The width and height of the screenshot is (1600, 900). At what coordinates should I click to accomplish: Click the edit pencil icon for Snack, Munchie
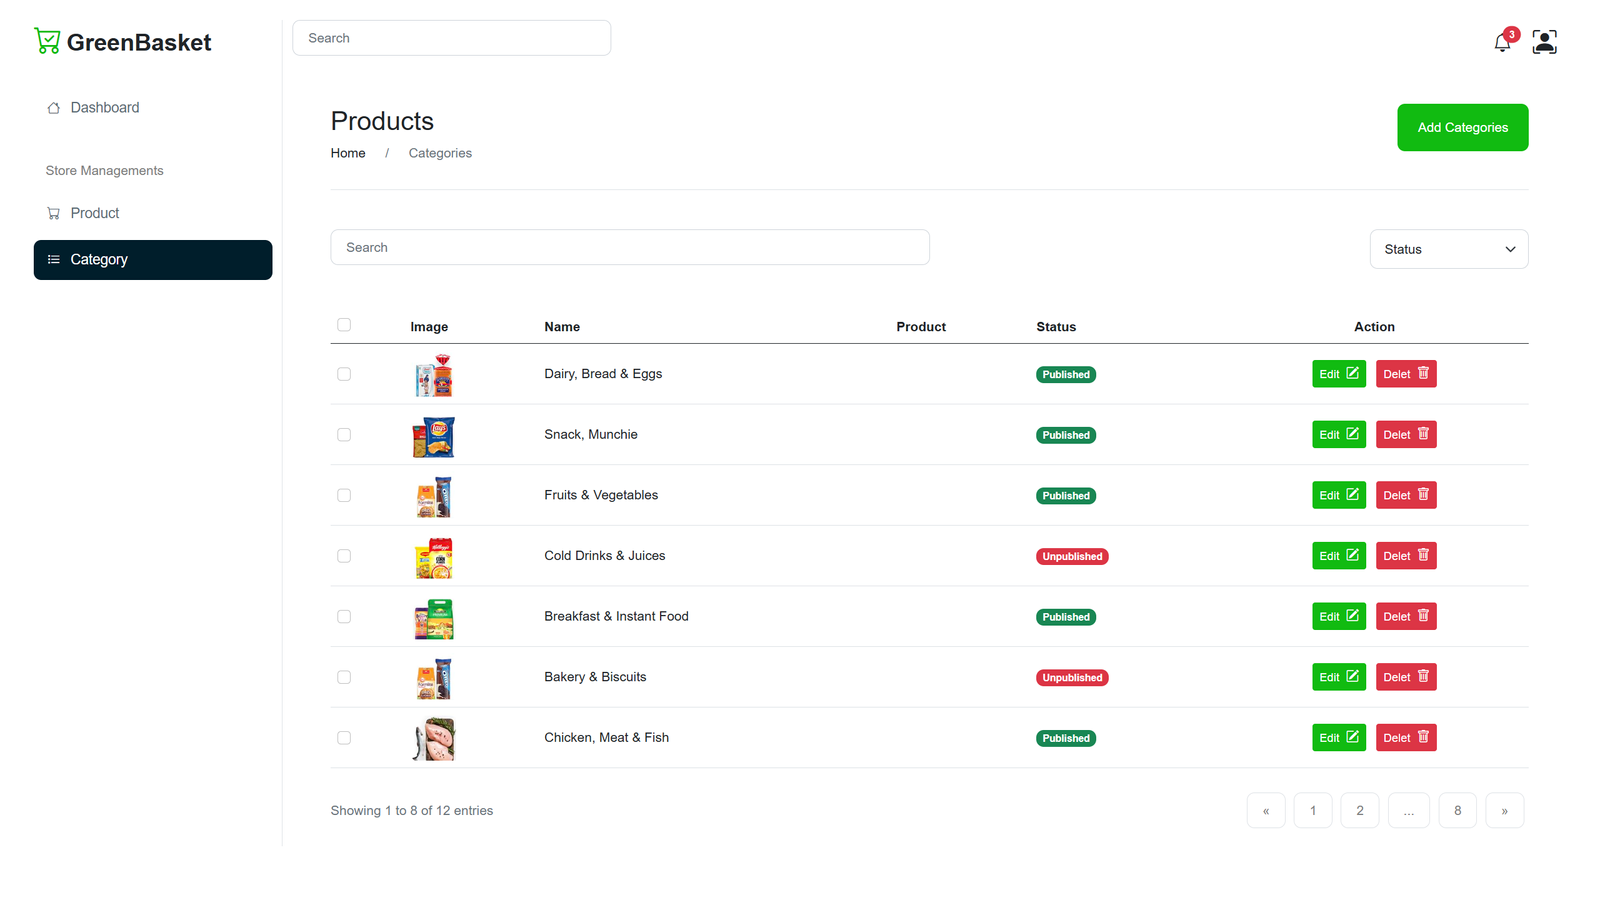(1352, 434)
